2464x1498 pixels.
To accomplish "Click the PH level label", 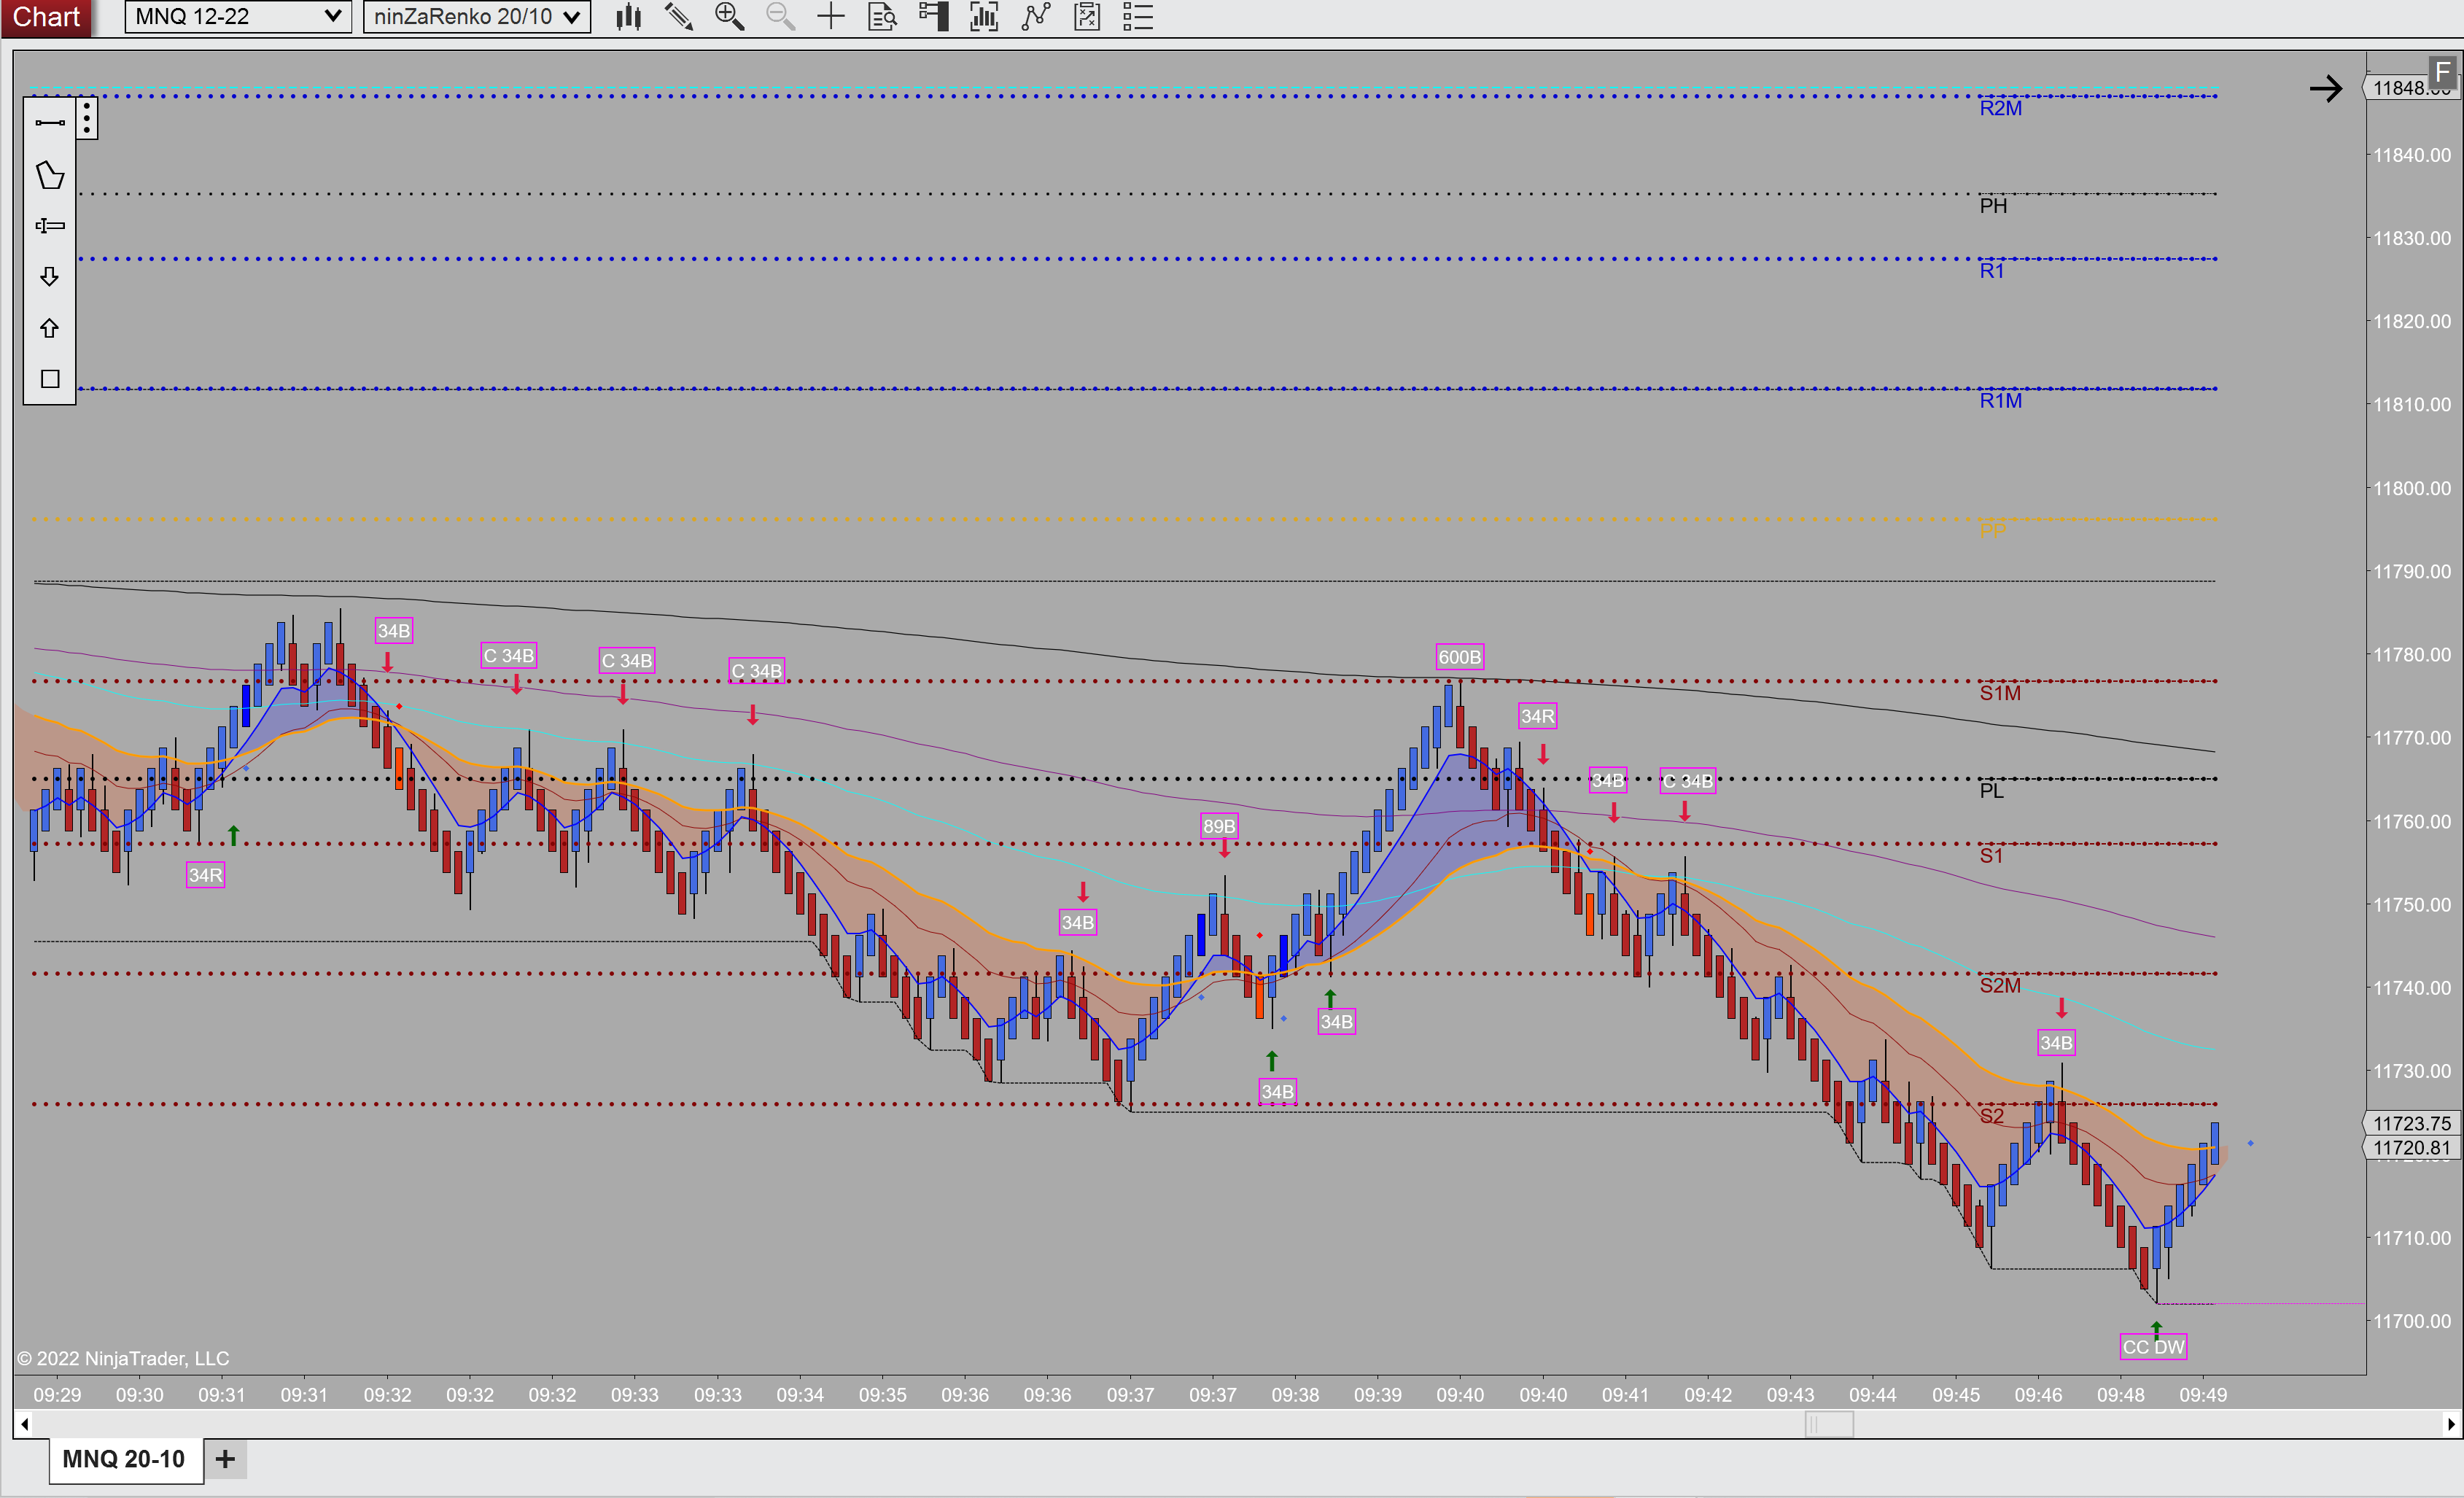I will tap(1993, 206).
